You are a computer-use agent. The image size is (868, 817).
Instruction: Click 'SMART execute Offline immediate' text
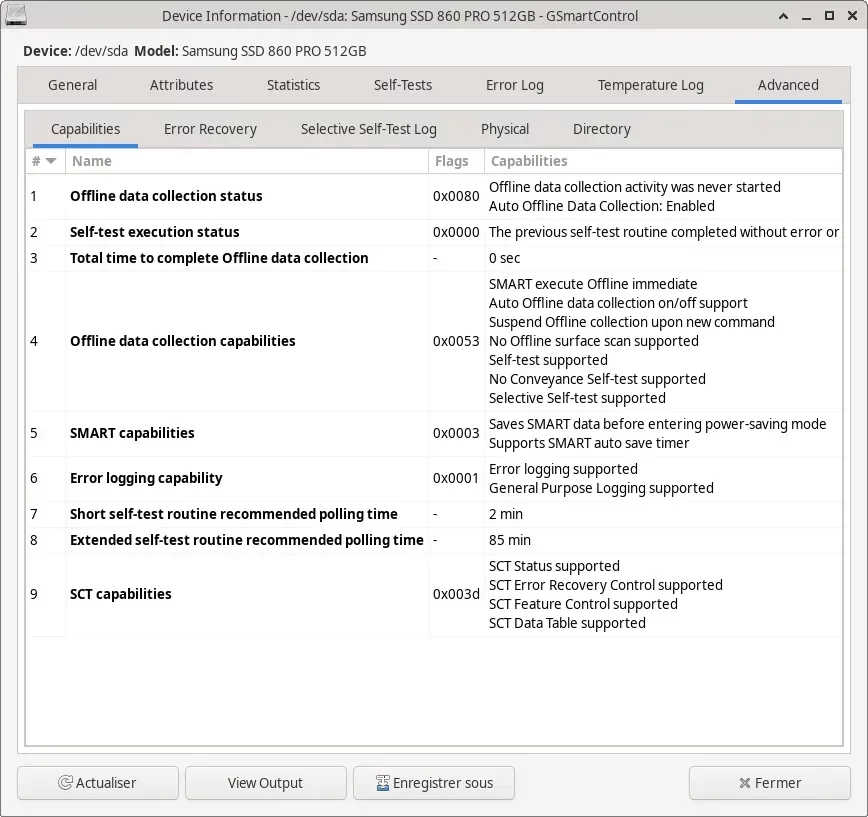[x=593, y=285]
